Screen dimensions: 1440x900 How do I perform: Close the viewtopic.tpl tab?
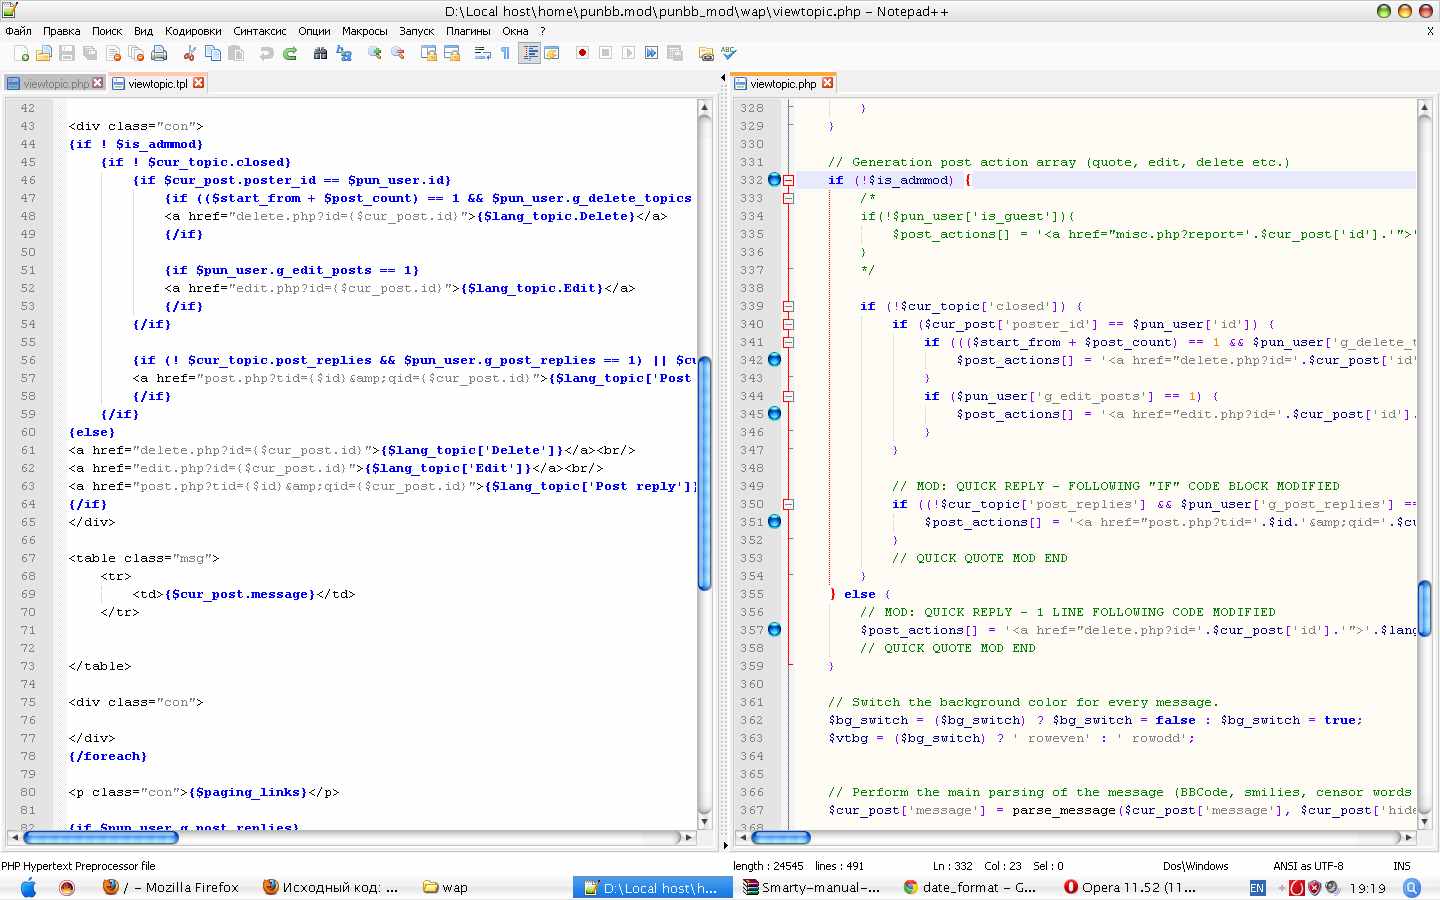199,83
